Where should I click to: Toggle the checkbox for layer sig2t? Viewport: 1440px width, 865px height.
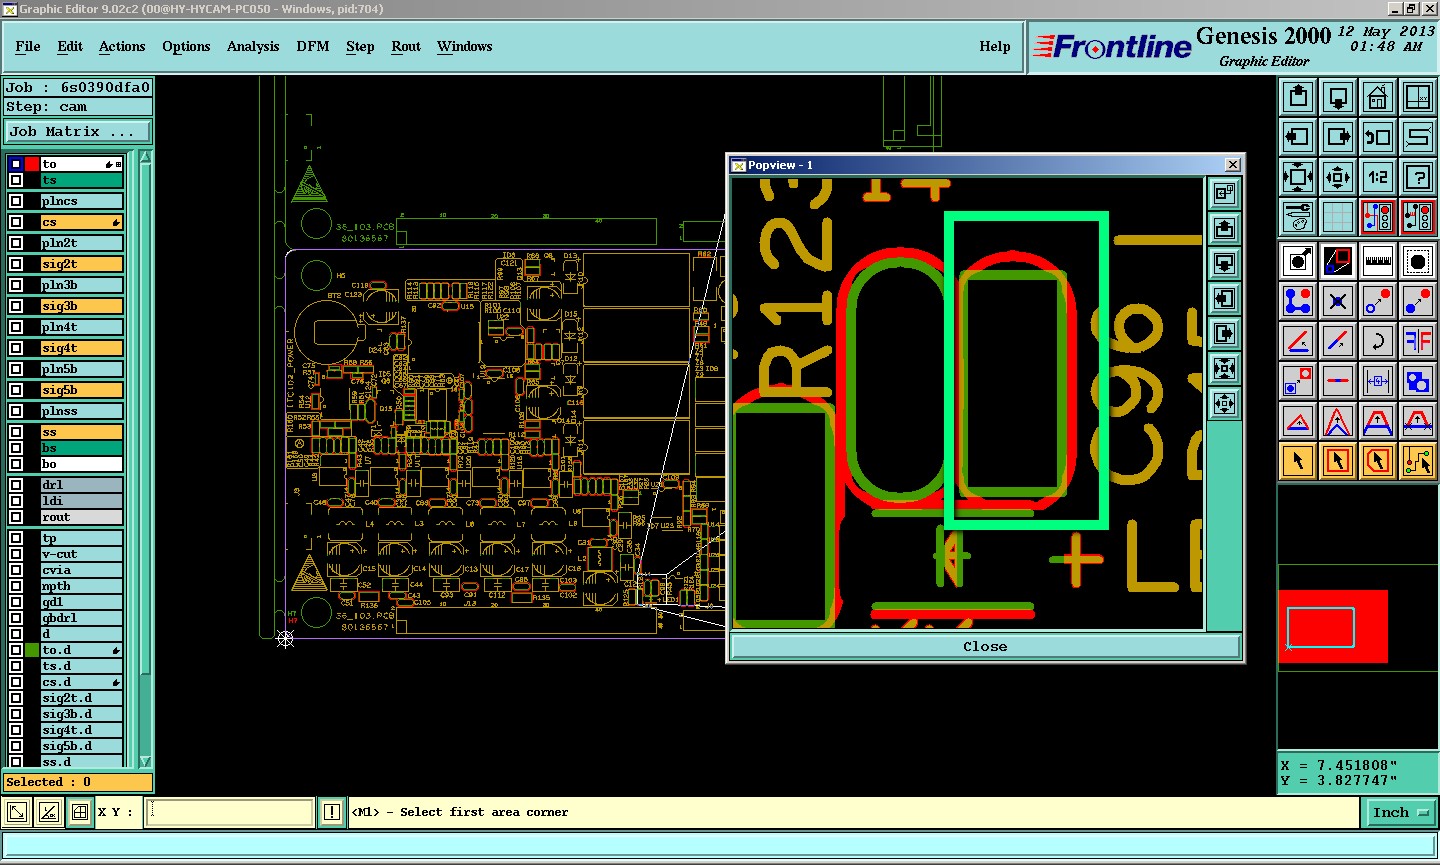[16, 264]
